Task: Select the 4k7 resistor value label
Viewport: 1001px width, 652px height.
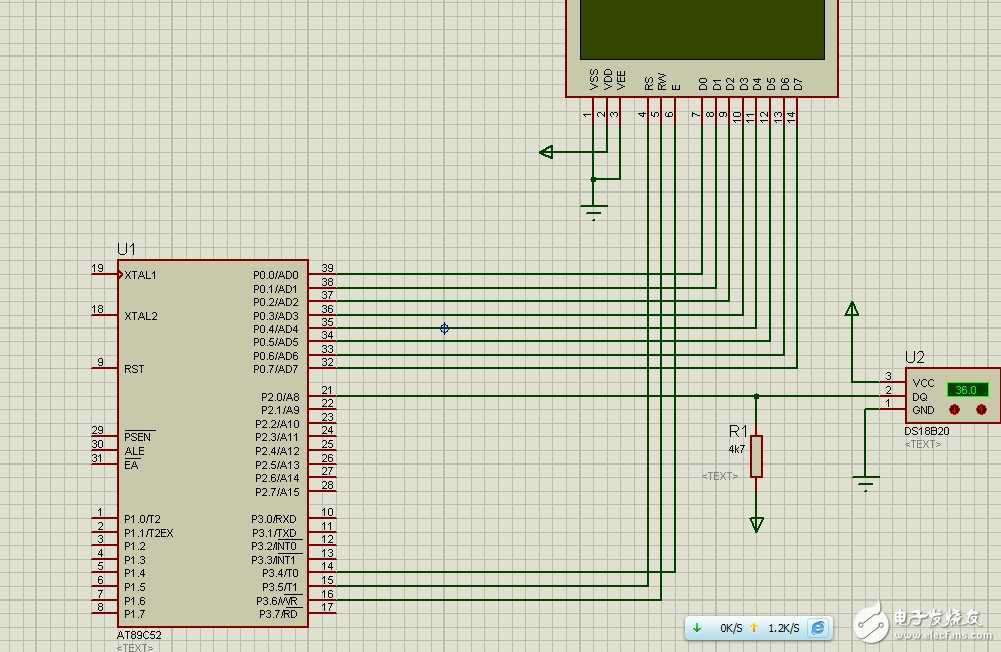Action: [737, 450]
